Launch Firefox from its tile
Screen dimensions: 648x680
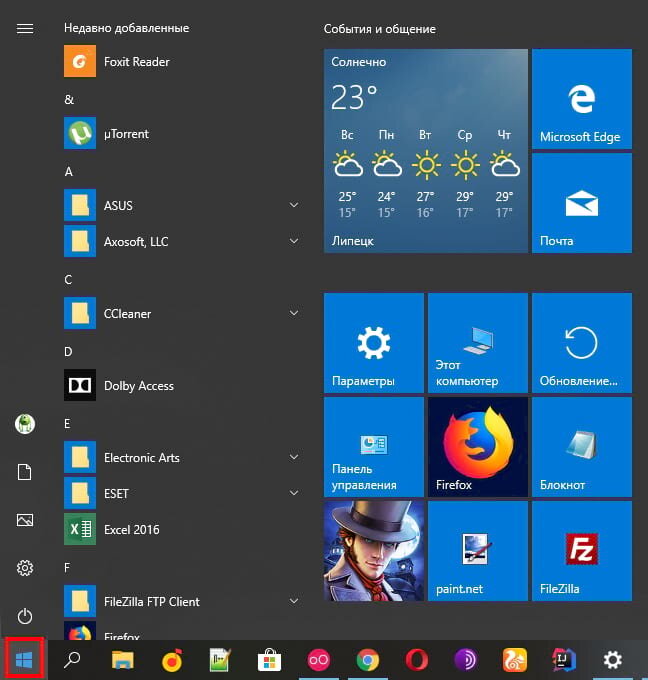point(478,447)
